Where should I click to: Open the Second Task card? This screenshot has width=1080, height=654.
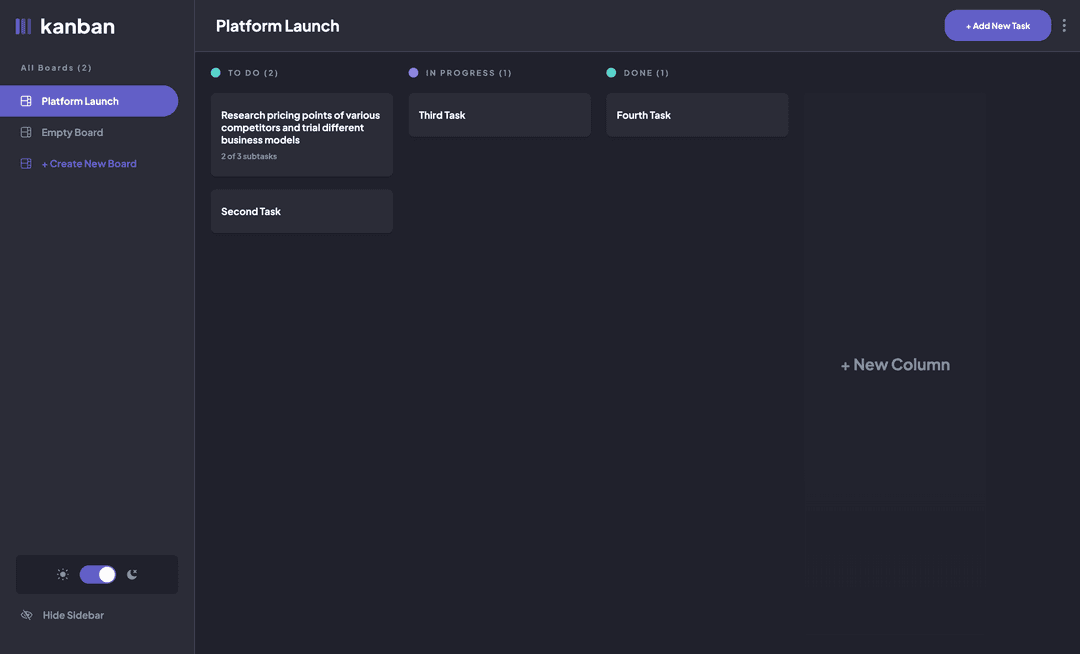(301, 211)
